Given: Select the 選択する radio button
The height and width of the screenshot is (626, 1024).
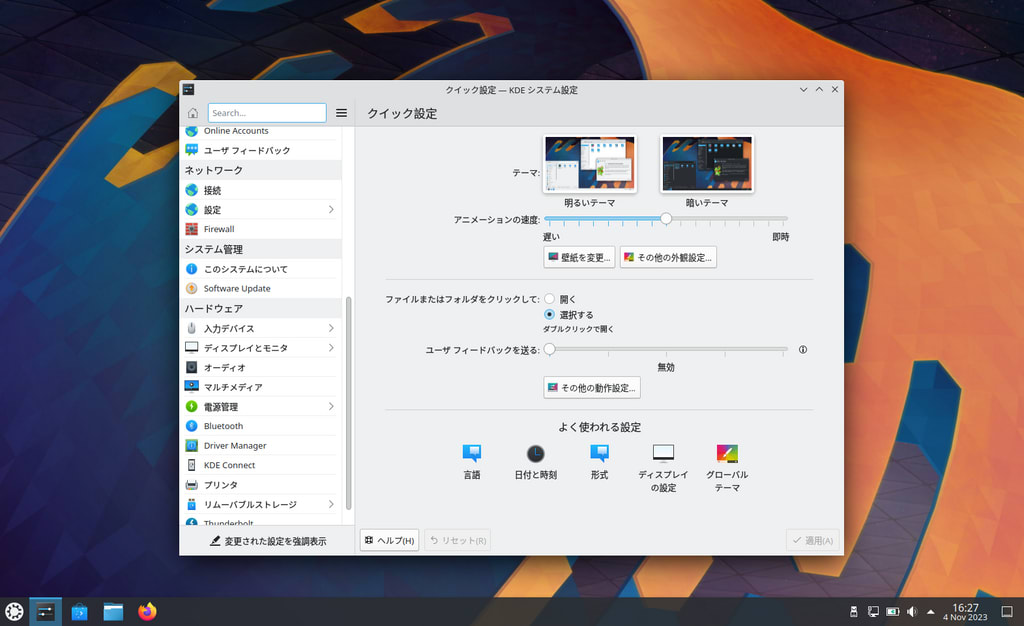Looking at the screenshot, I should pos(549,315).
